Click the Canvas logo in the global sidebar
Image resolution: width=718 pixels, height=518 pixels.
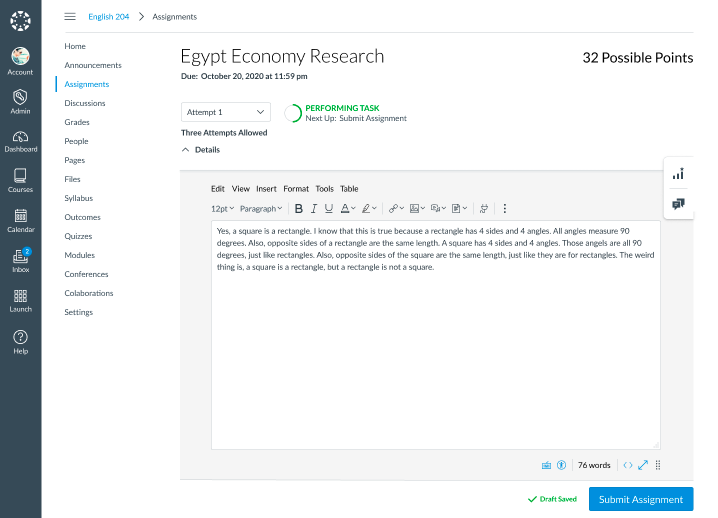[x=20, y=21]
